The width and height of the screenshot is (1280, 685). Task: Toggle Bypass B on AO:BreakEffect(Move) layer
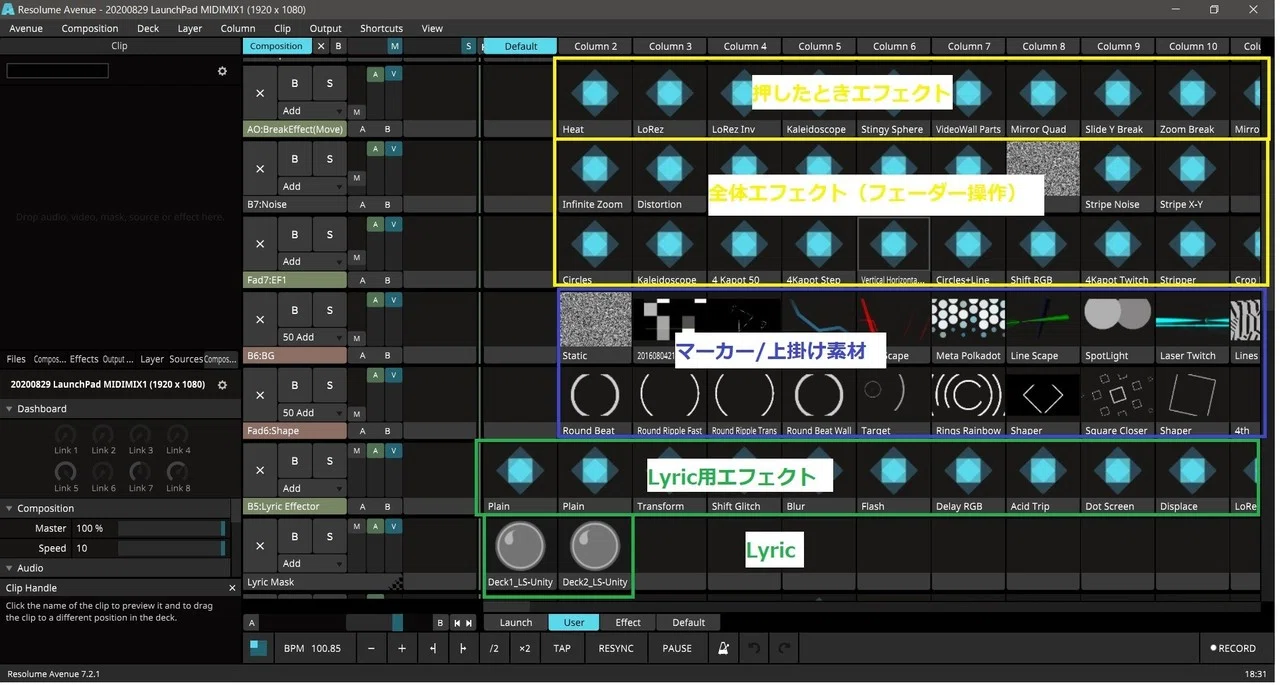pos(295,83)
